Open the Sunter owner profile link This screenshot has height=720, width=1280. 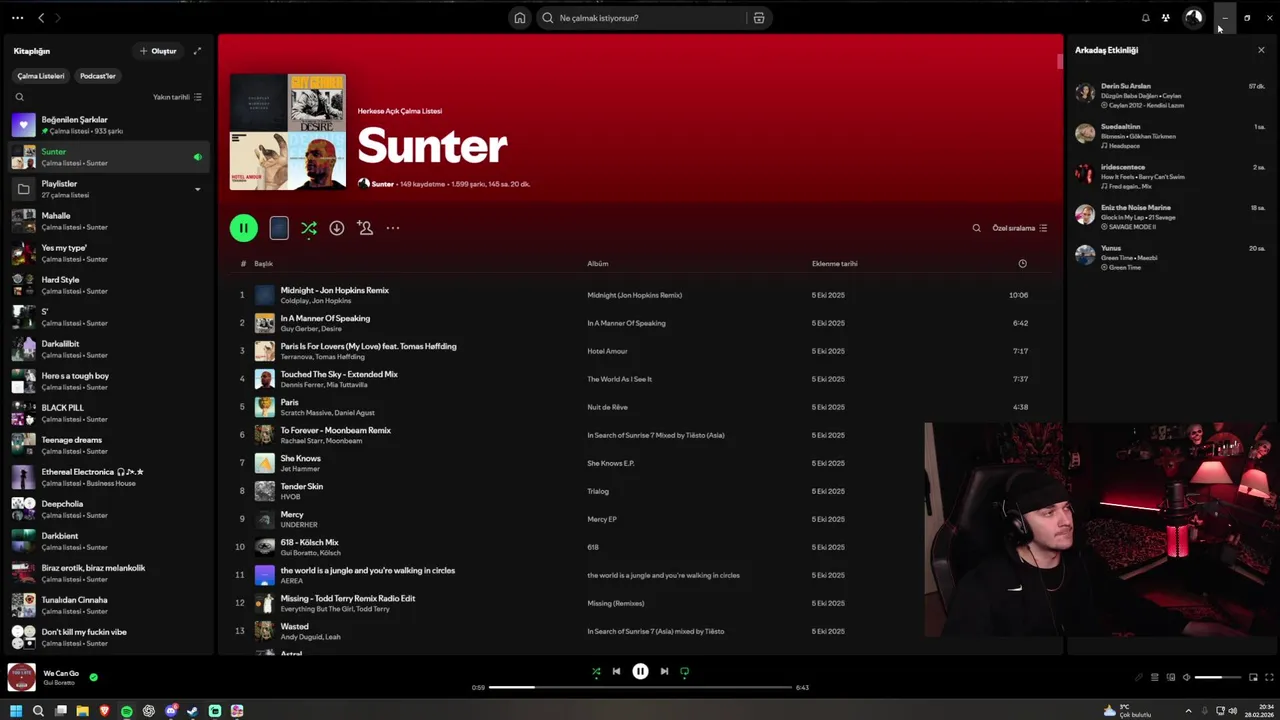(383, 184)
